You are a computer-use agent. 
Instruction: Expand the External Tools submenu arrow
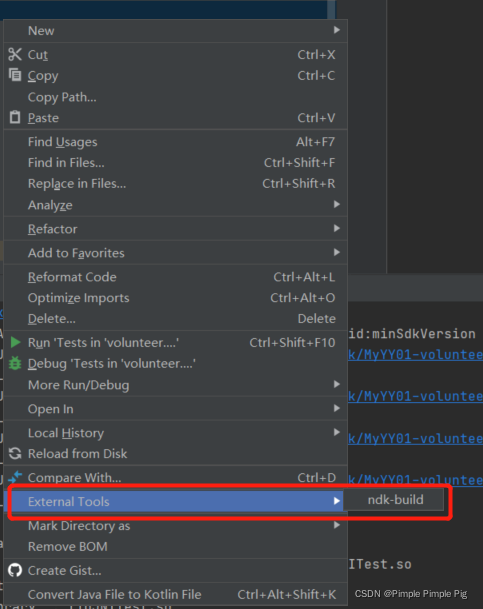337,501
